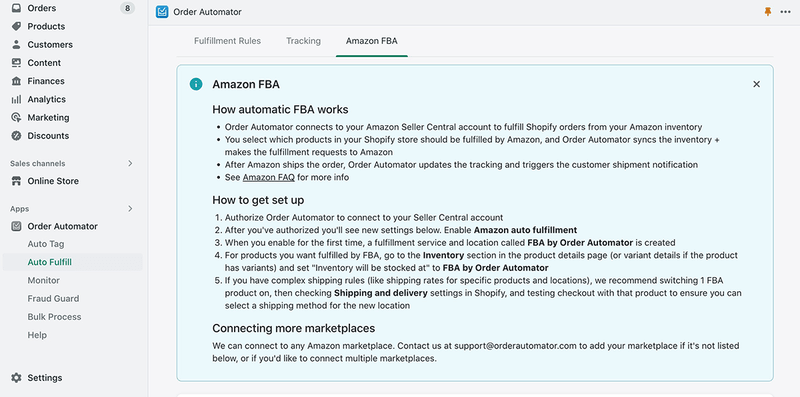Switch to the Fulfillment Rules tab
The width and height of the screenshot is (800, 397).
coord(228,41)
